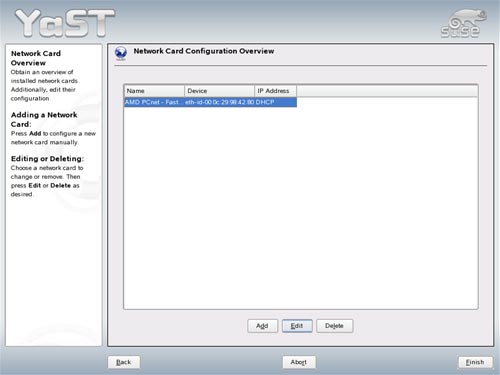Sort by the IP Address column header
Image resolution: width=500 pixels, height=375 pixels.
click(275, 91)
